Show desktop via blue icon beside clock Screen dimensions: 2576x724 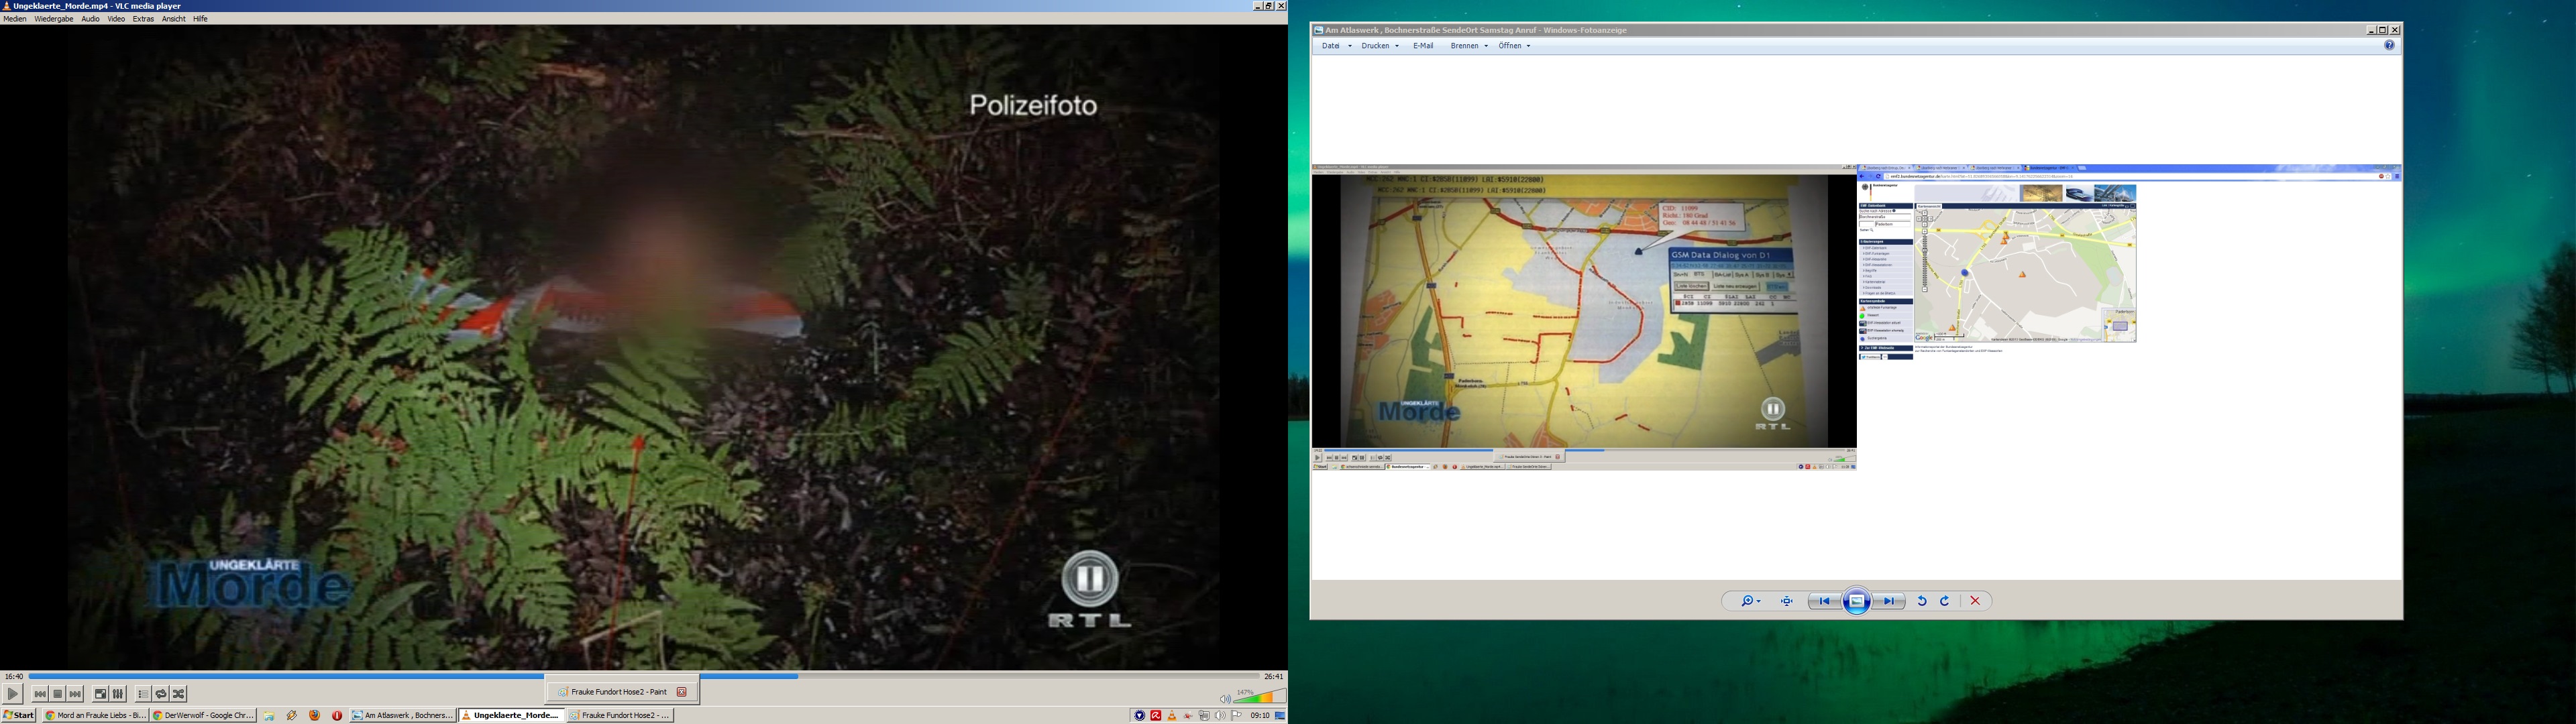click(1280, 716)
